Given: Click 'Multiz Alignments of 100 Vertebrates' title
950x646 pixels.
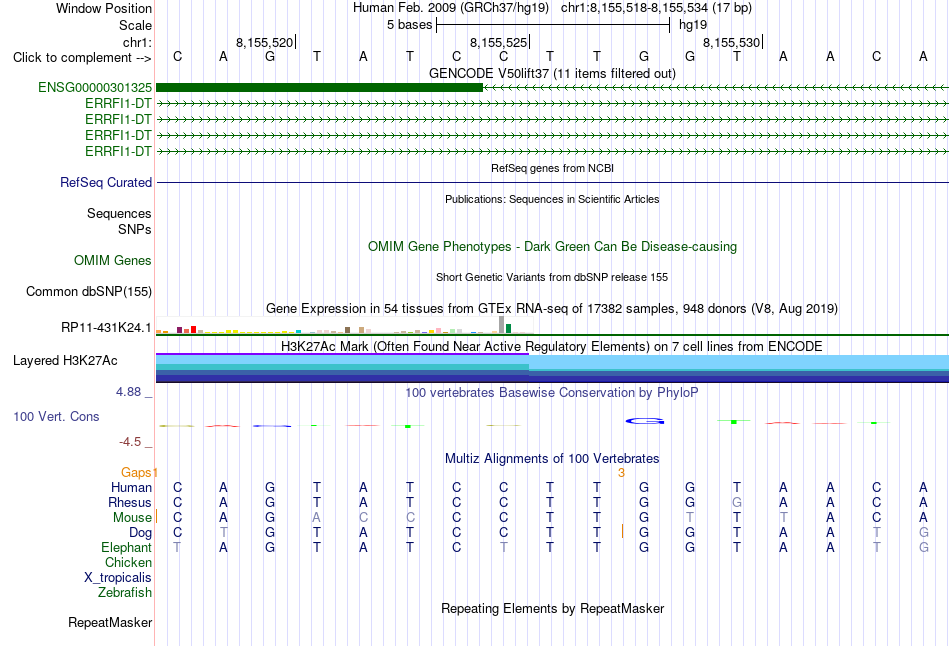Looking at the screenshot, I should [552, 459].
